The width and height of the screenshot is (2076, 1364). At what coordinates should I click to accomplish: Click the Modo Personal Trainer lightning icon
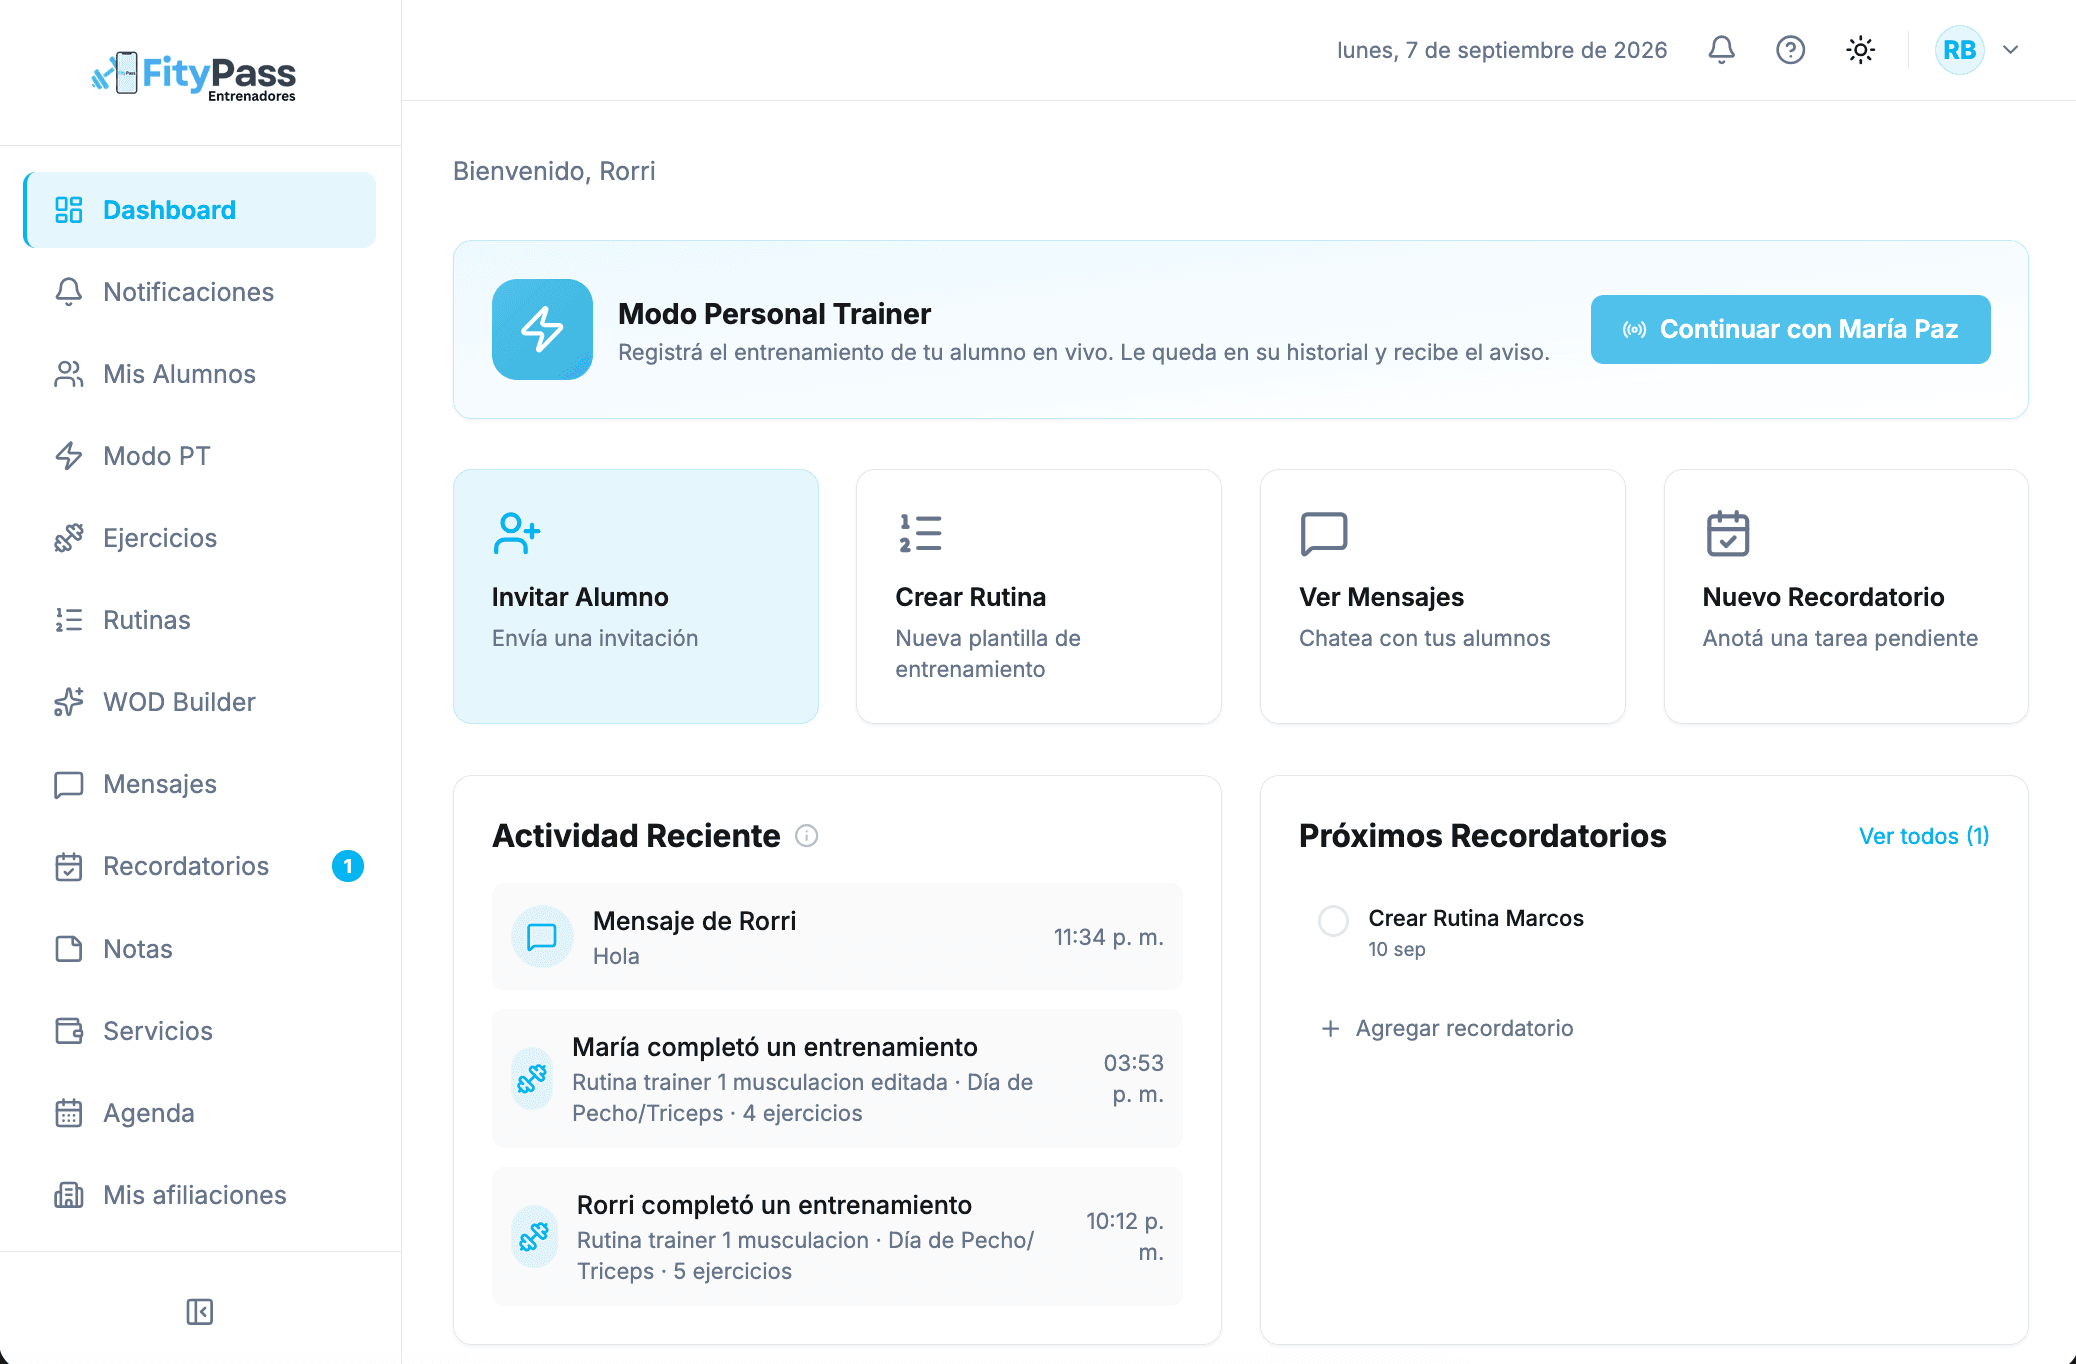[x=542, y=329]
